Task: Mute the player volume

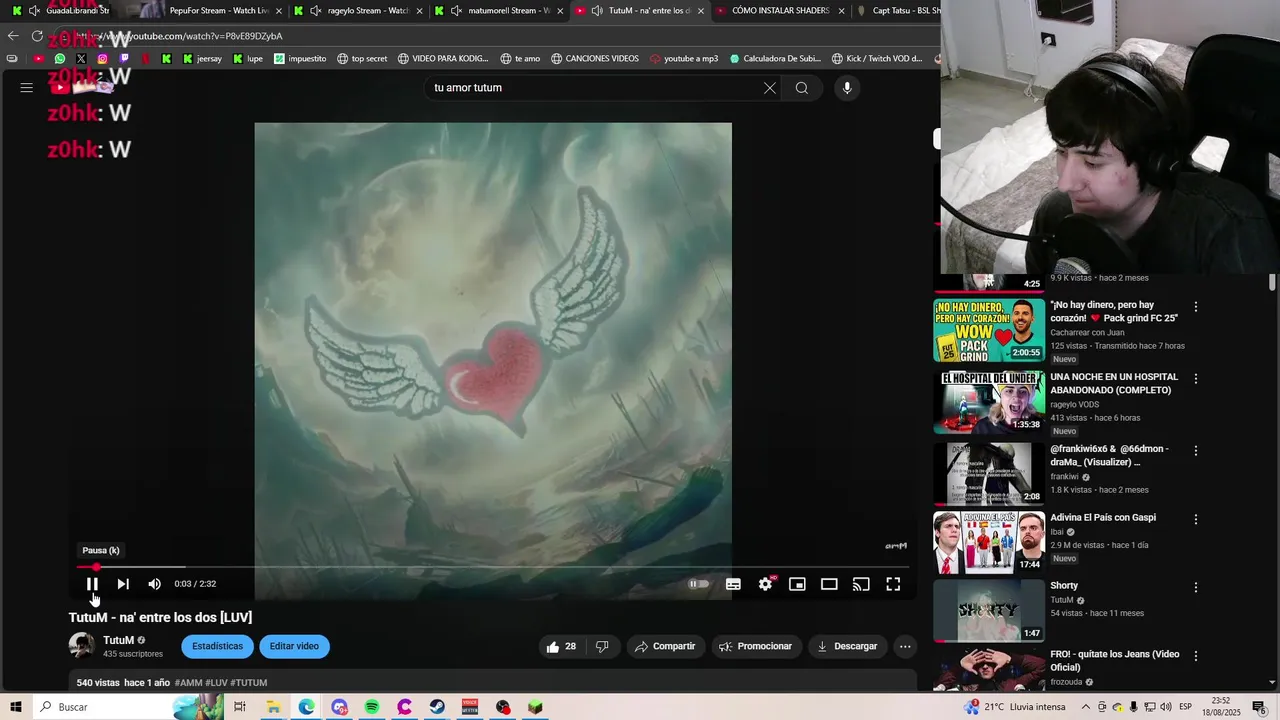Action: tap(154, 584)
